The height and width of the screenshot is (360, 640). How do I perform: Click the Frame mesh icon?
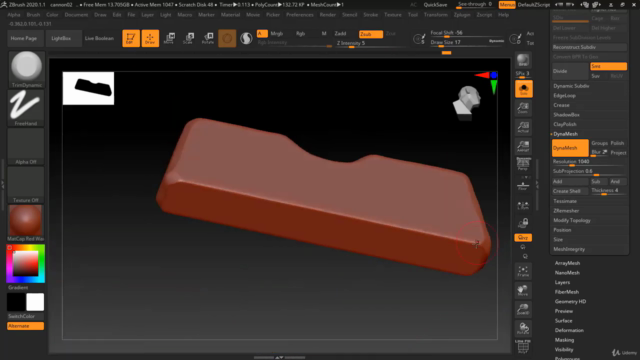523,271
